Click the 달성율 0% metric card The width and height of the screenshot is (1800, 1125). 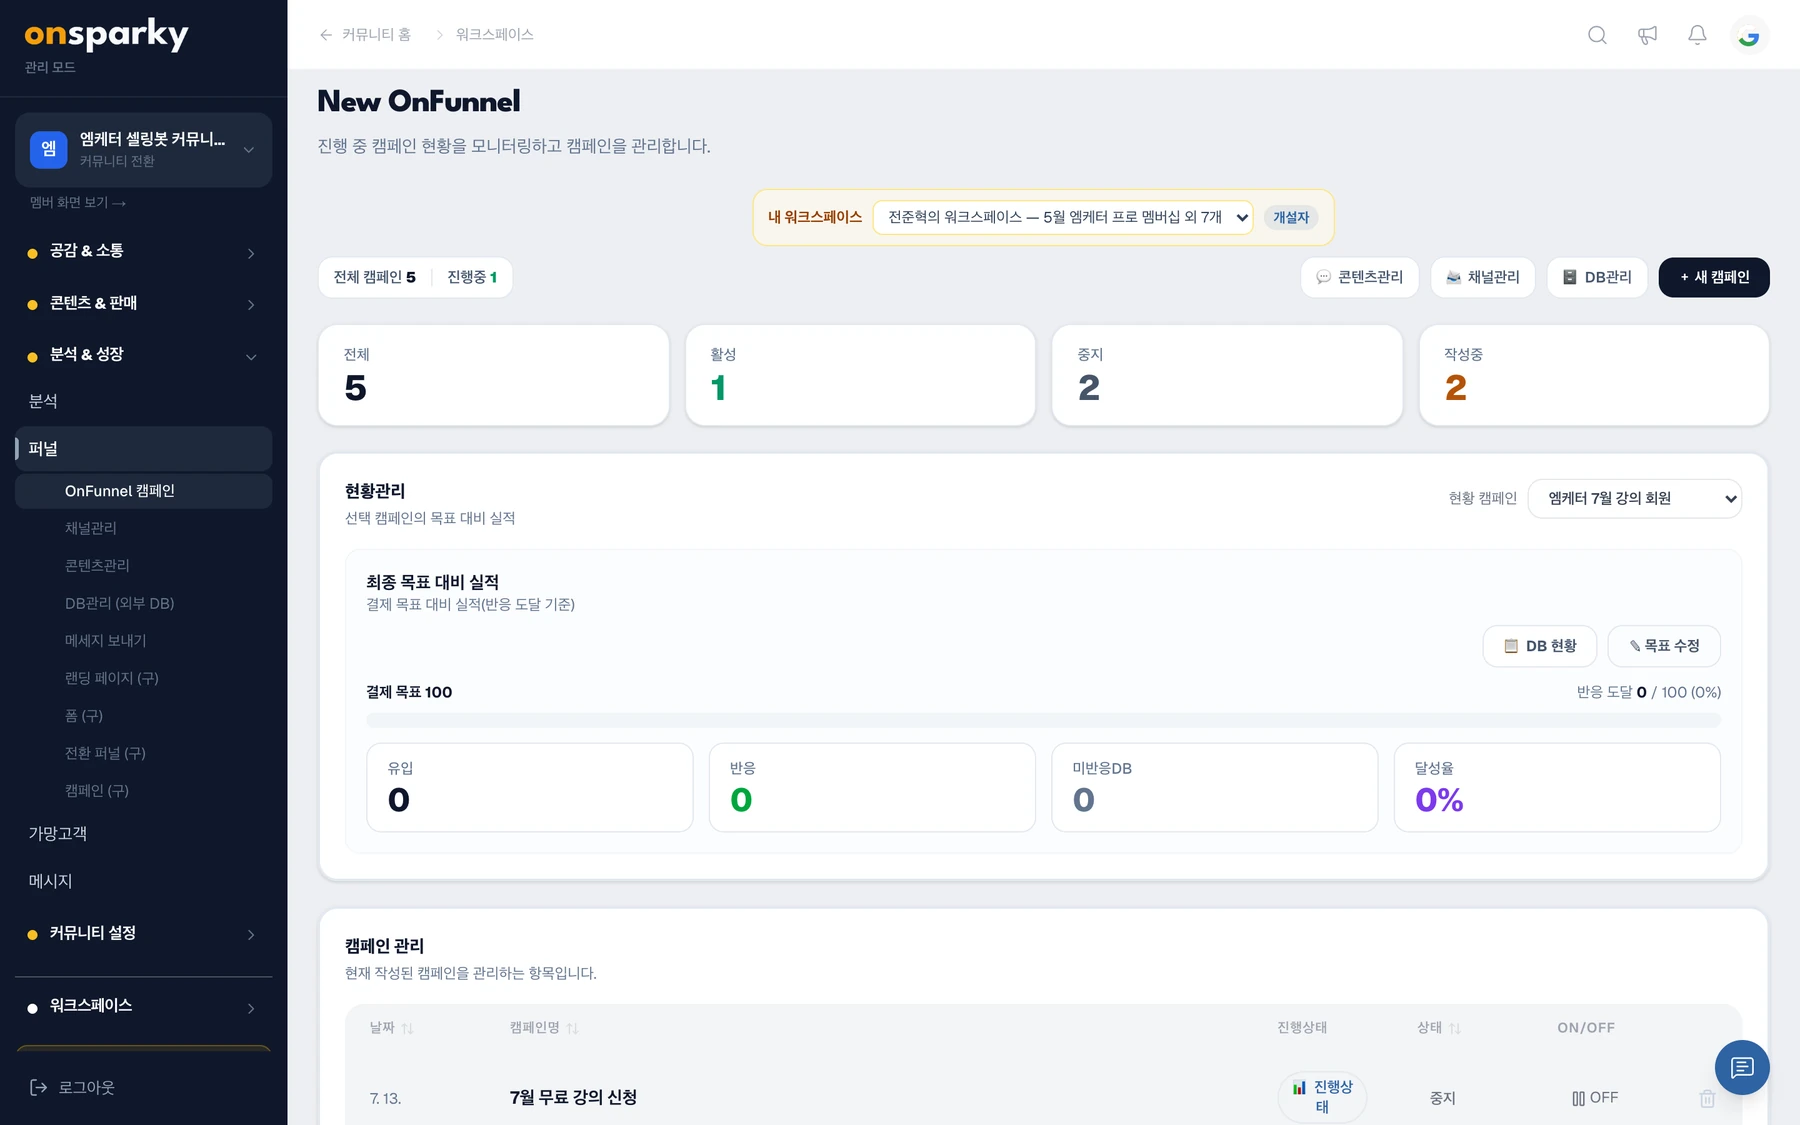pos(1557,787)
